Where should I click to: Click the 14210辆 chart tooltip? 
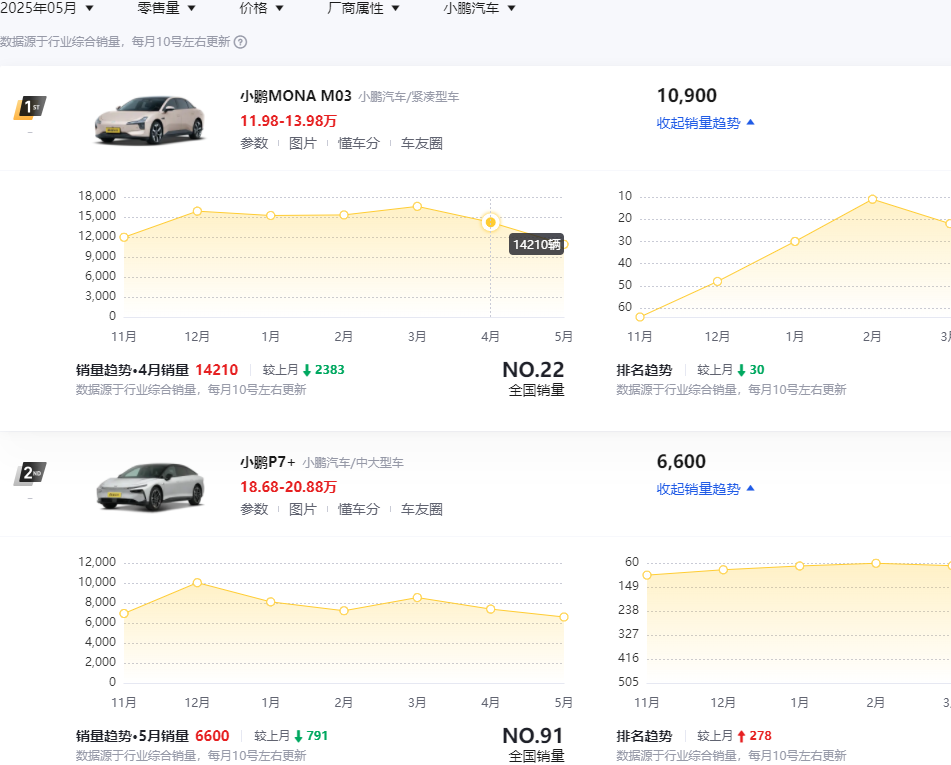pyautogui.click(x=536, y=244)
